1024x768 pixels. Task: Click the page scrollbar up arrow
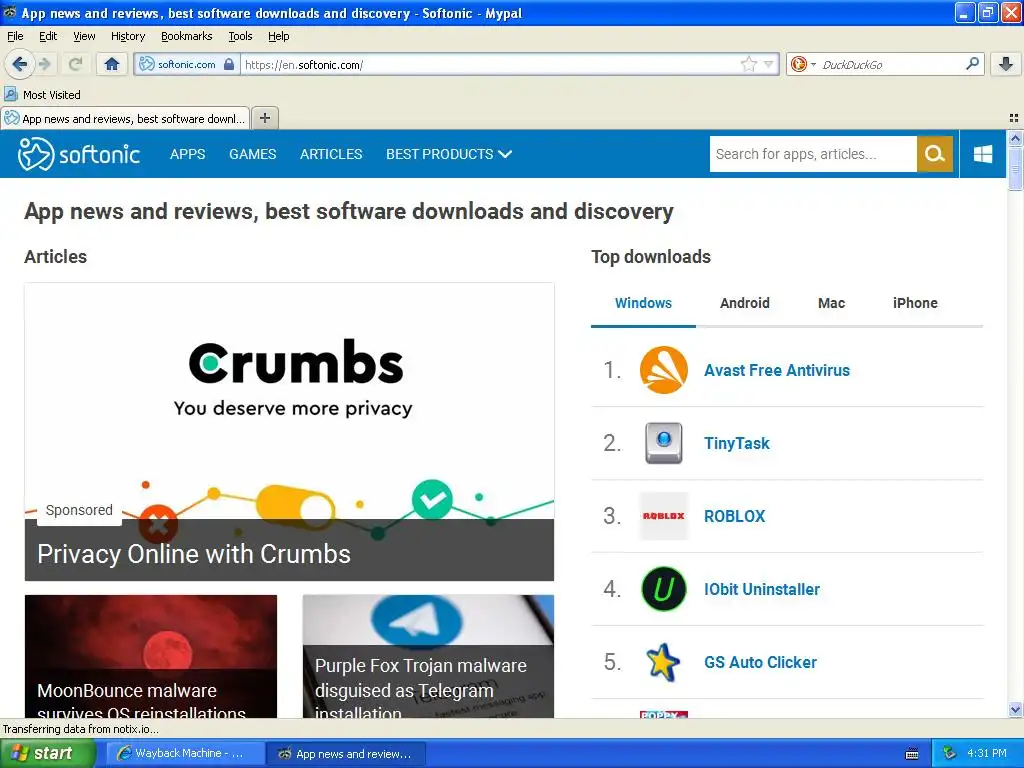click(1015, 138)
